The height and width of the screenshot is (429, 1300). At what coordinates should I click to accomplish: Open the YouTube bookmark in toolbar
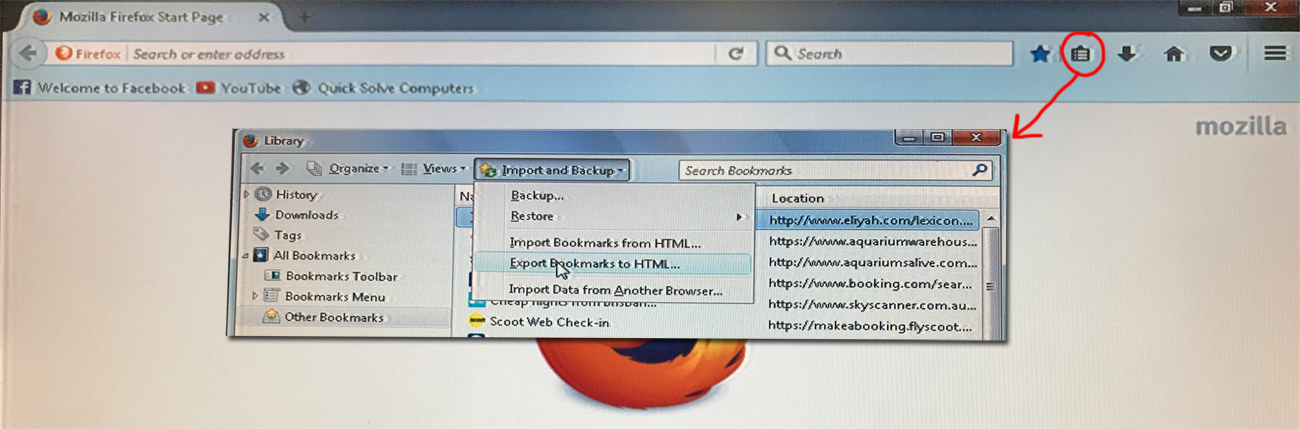pyautogui.click(x=239, y=88)
